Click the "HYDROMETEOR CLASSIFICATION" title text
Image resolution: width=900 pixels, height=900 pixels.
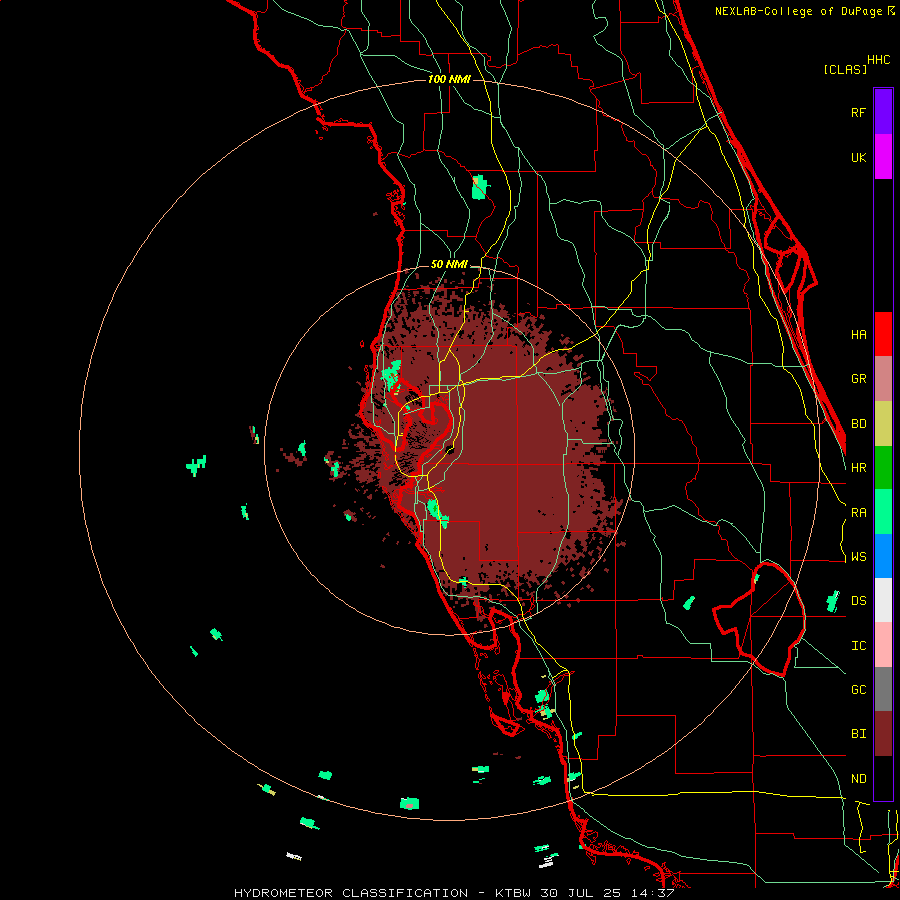point(351,893)
